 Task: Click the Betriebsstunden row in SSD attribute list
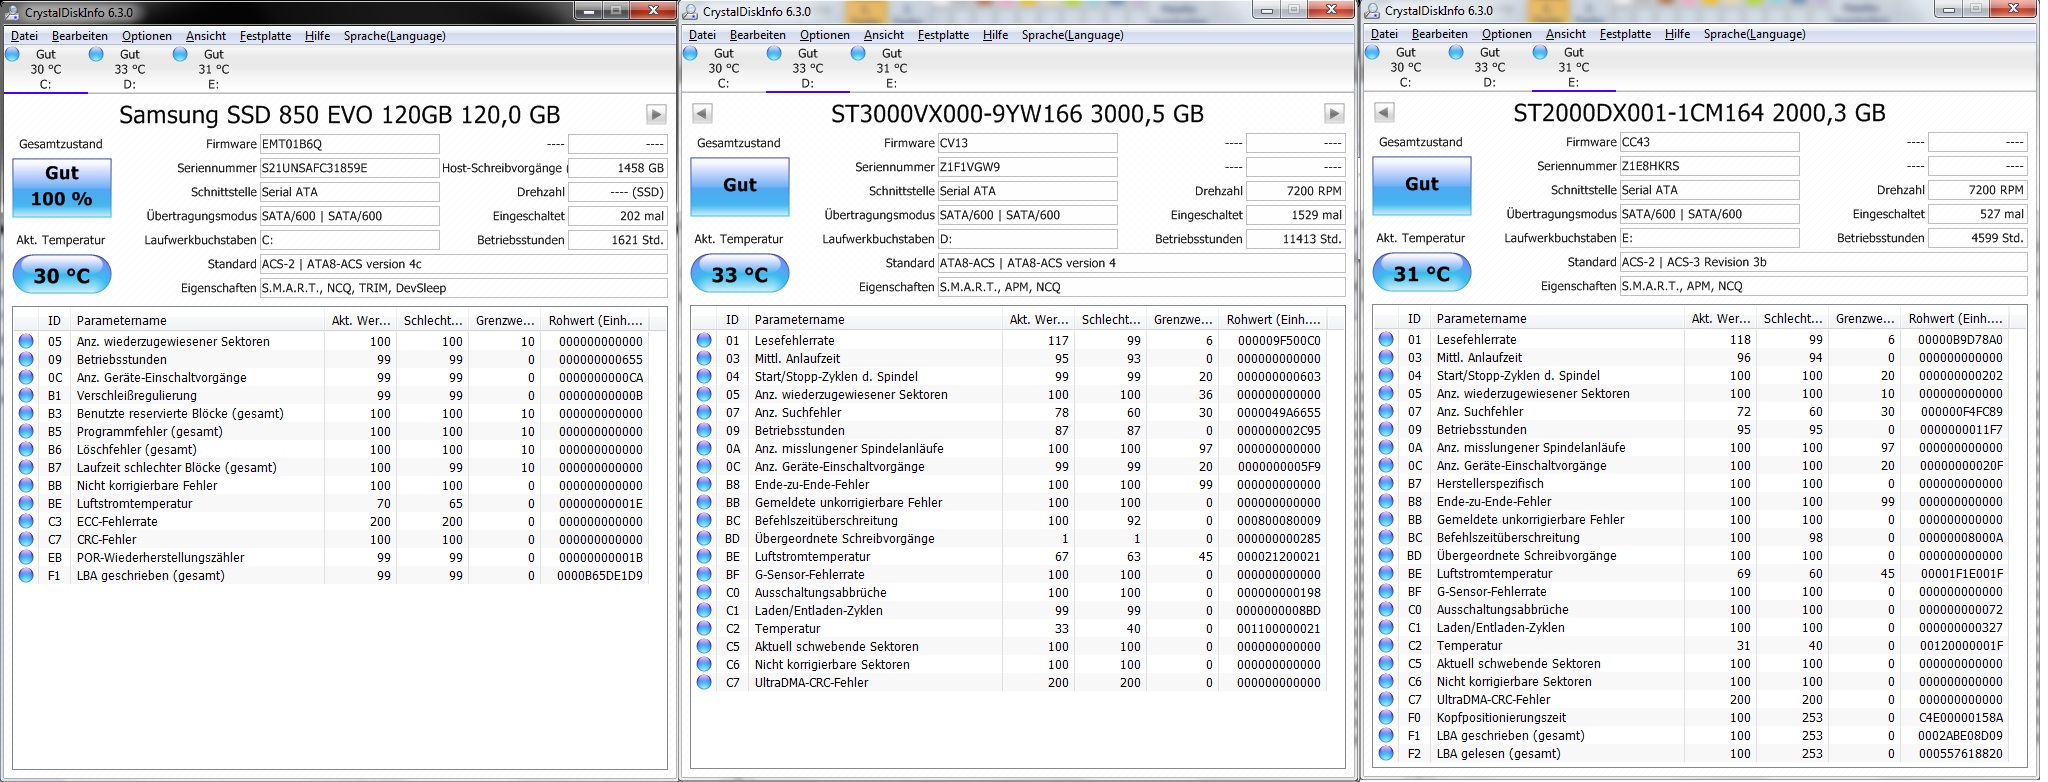pos(333,359)
